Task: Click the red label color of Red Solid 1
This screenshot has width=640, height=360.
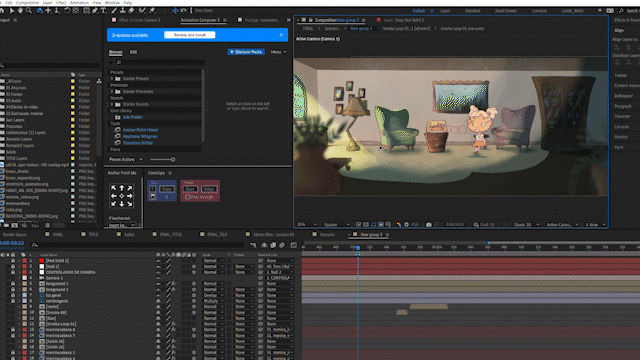Action: (x=24, y=260)
